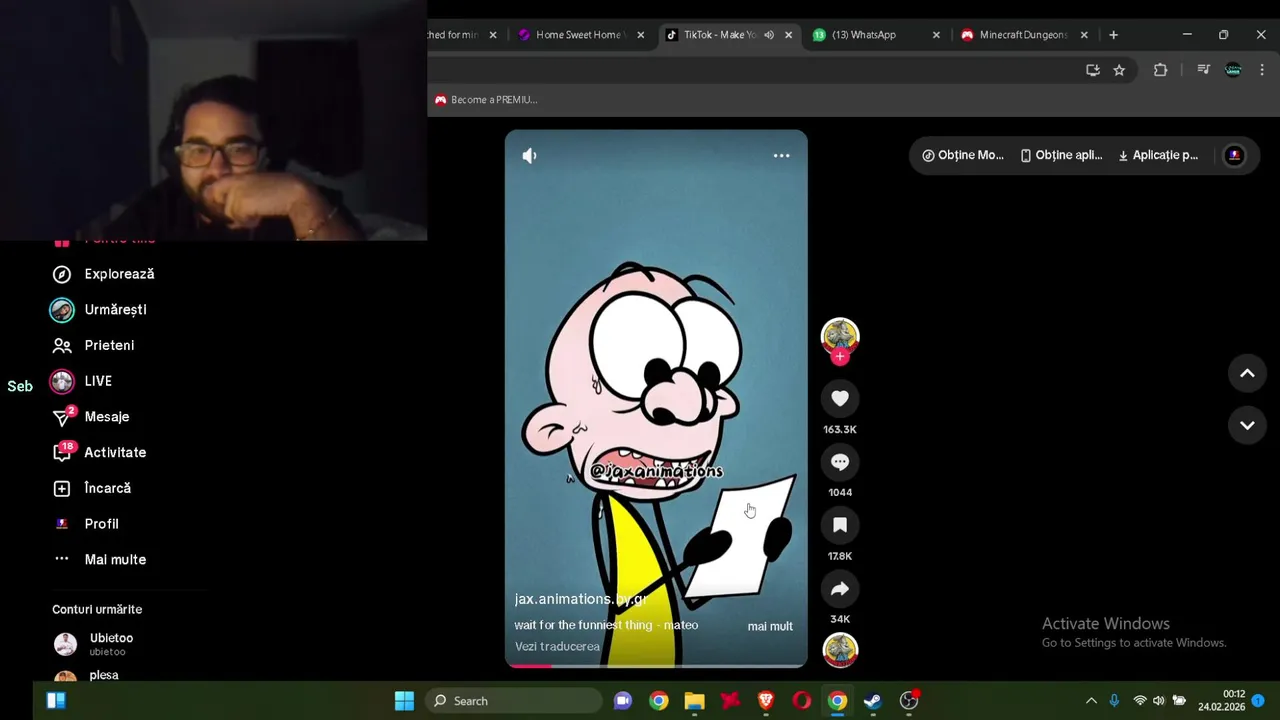Click install app icon in address bar

(1092, 70)
